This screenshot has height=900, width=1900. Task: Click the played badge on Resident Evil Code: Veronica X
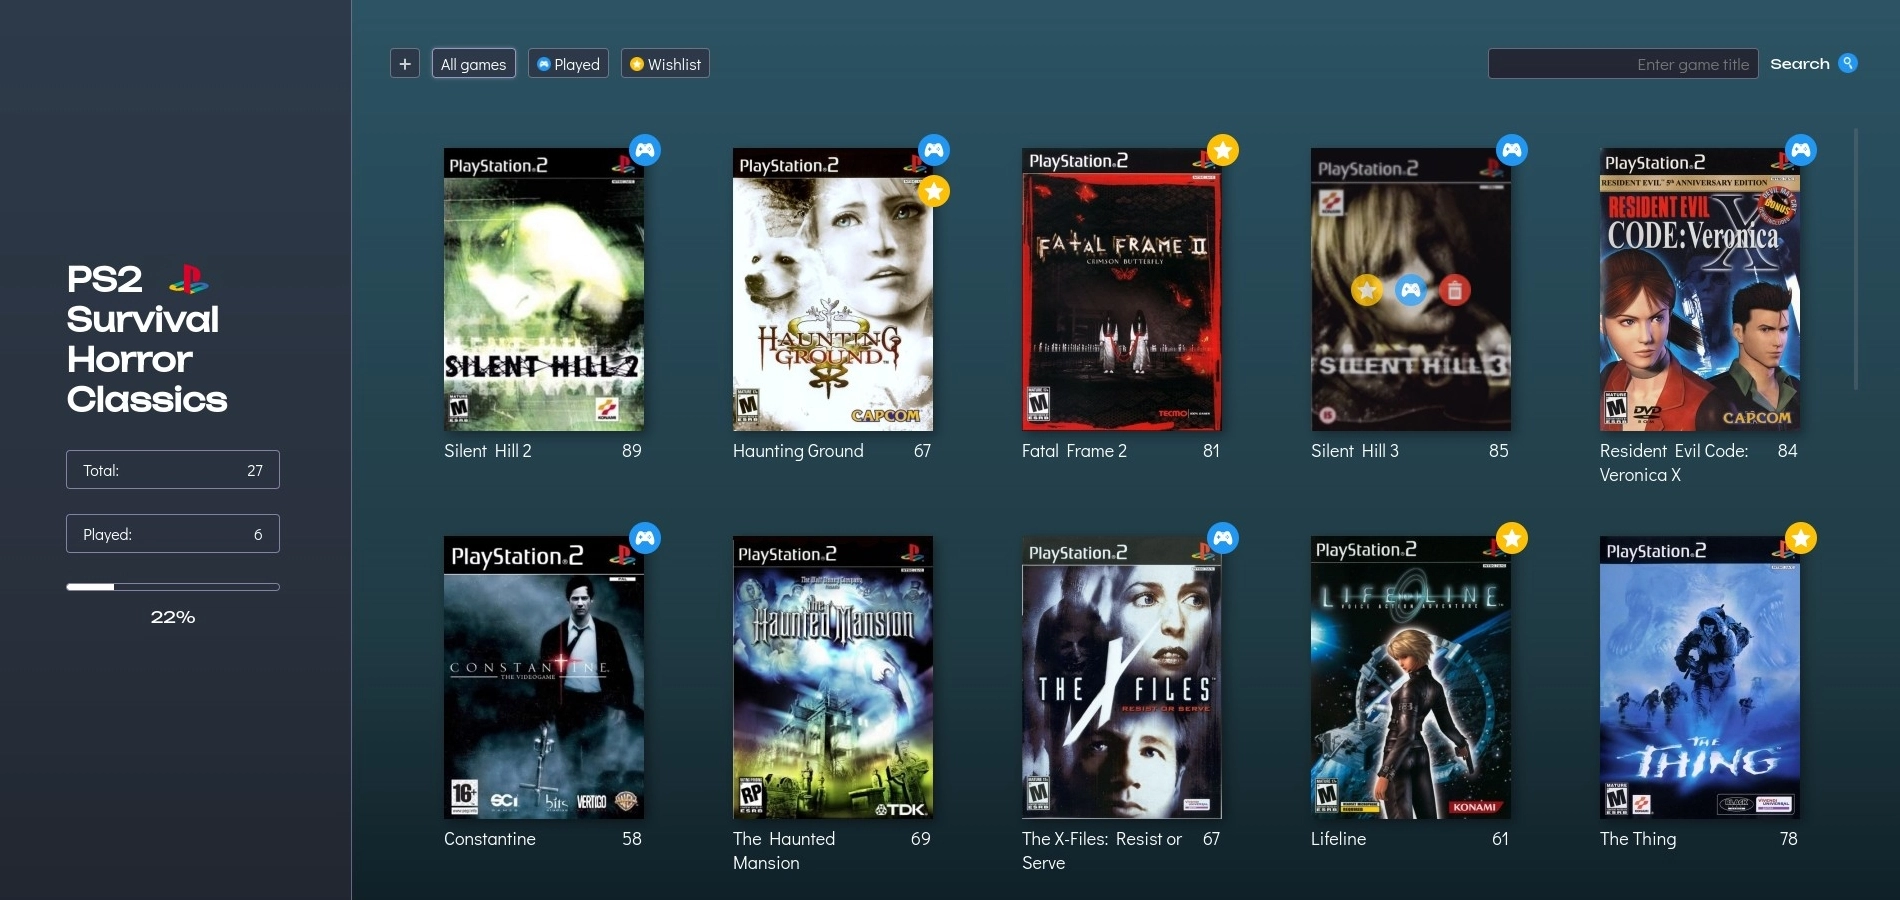(1801, 150)
